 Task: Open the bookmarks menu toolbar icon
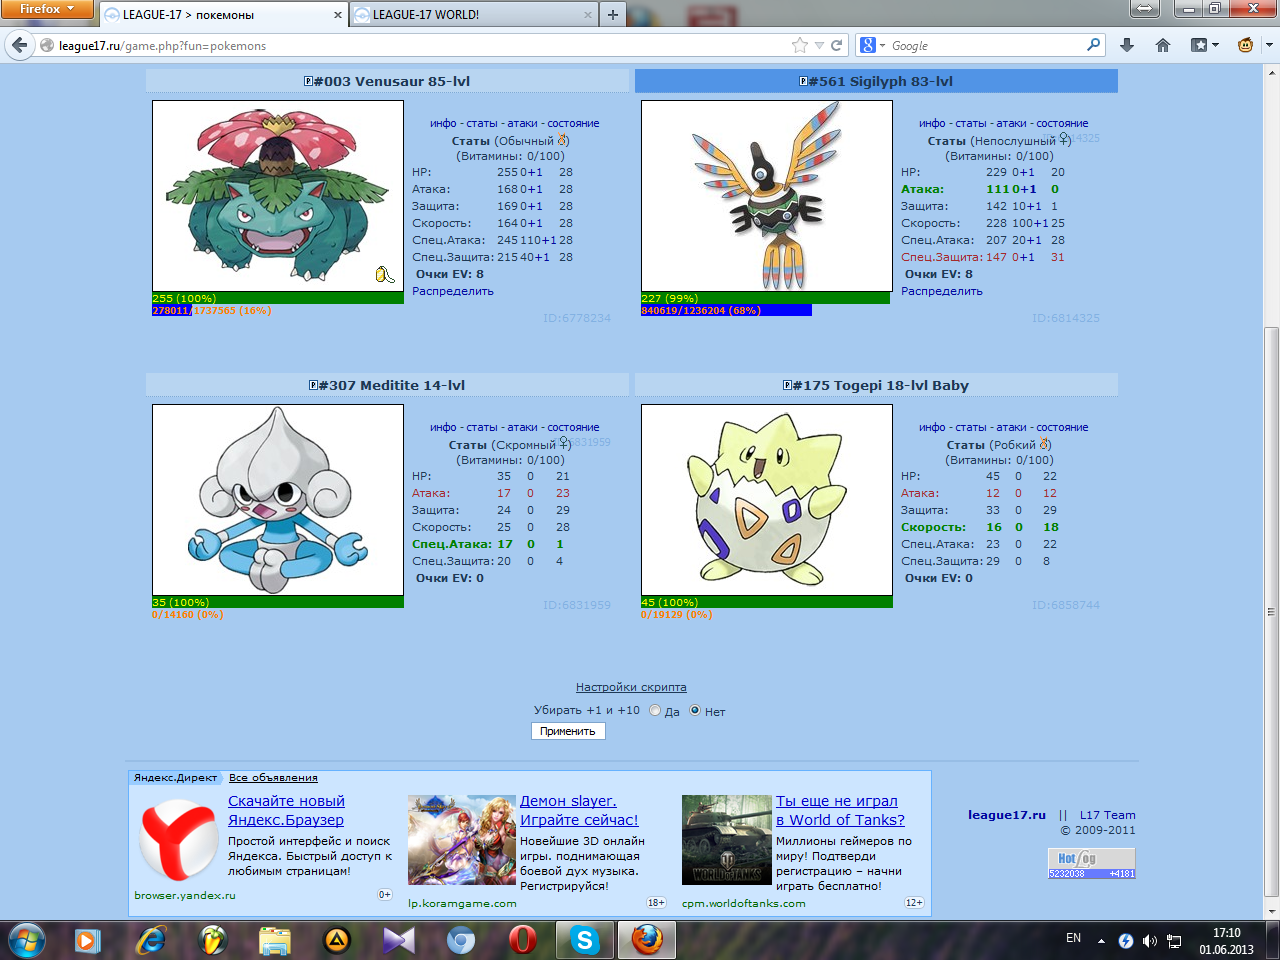point(1199,45)
